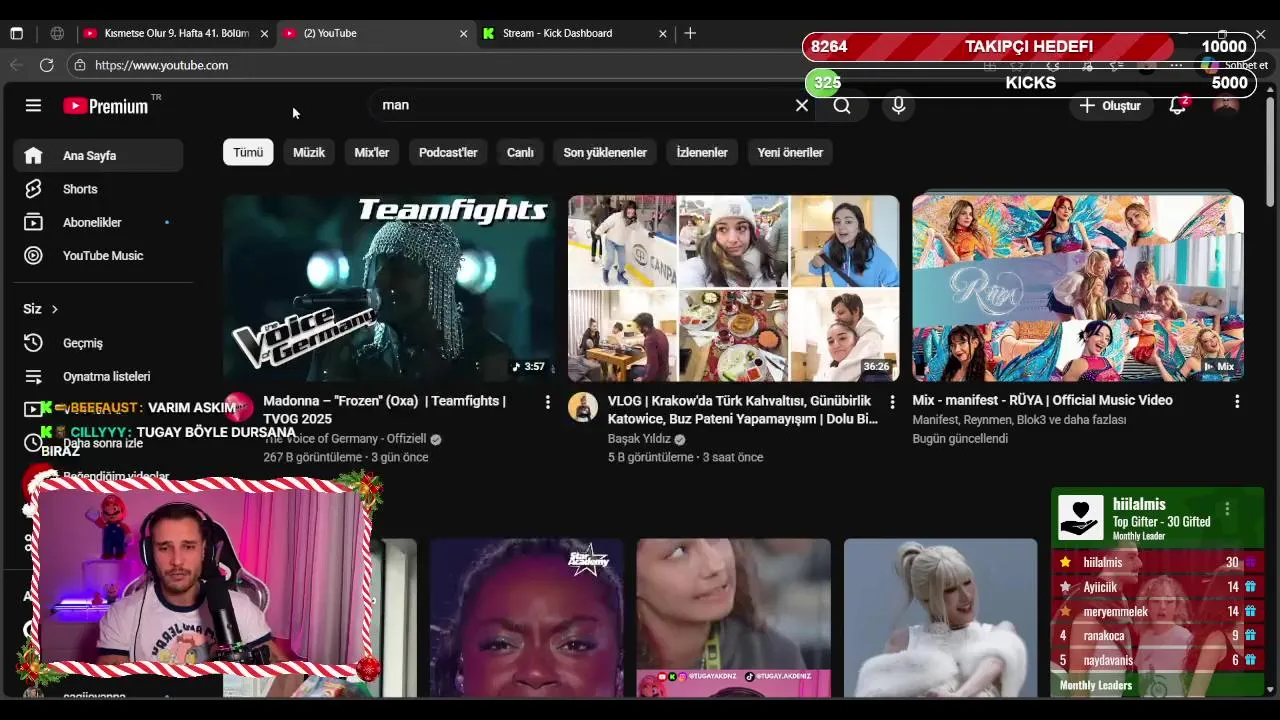Image resolution: width=1280 pixels, height=720 pixels.
Task: Open more options for Krakow VLOG video
Action: pos(892,402)
